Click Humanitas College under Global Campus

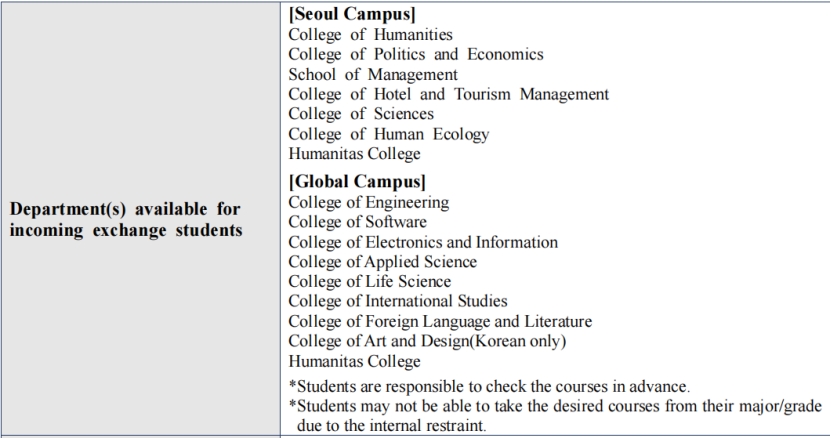(354, 361)
